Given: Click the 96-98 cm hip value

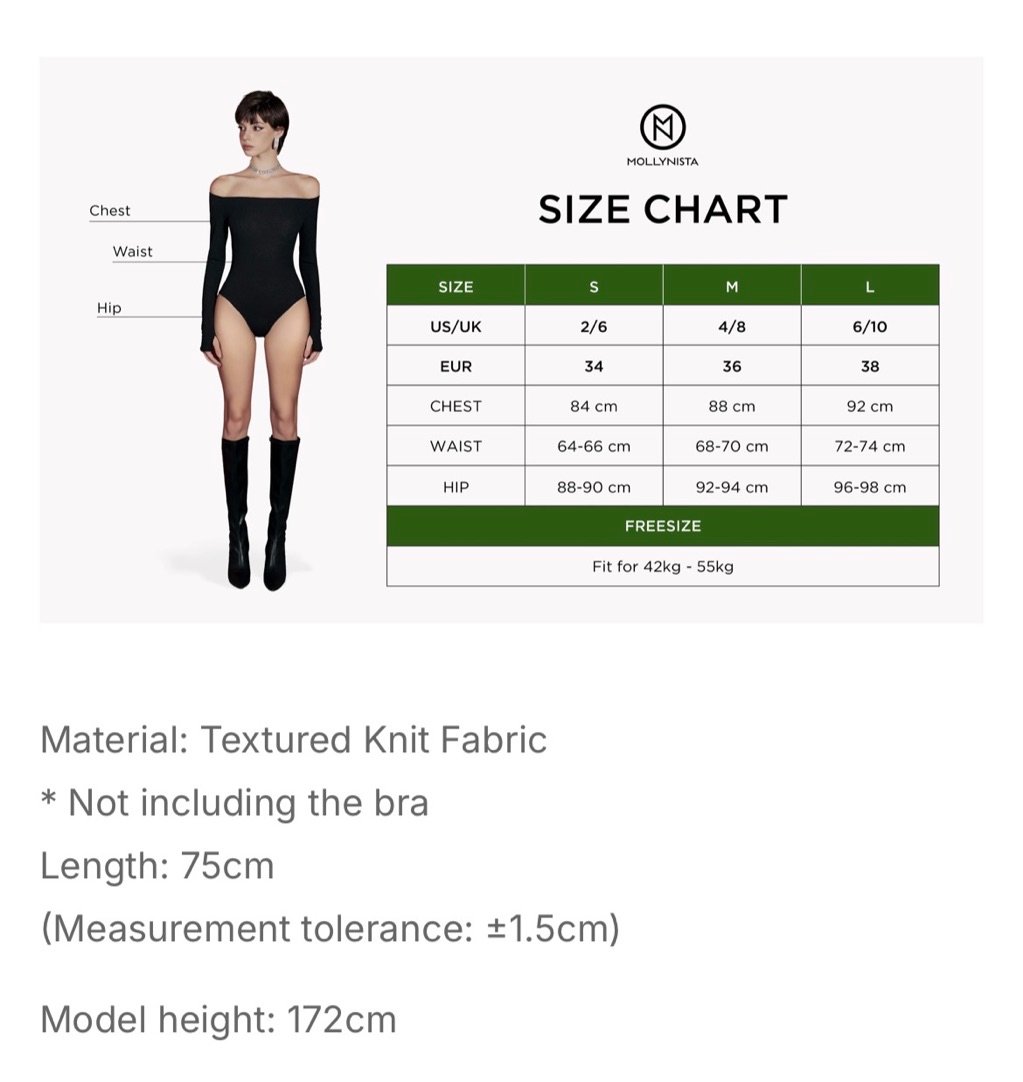Looking at the screenshot, I should 870,486.
